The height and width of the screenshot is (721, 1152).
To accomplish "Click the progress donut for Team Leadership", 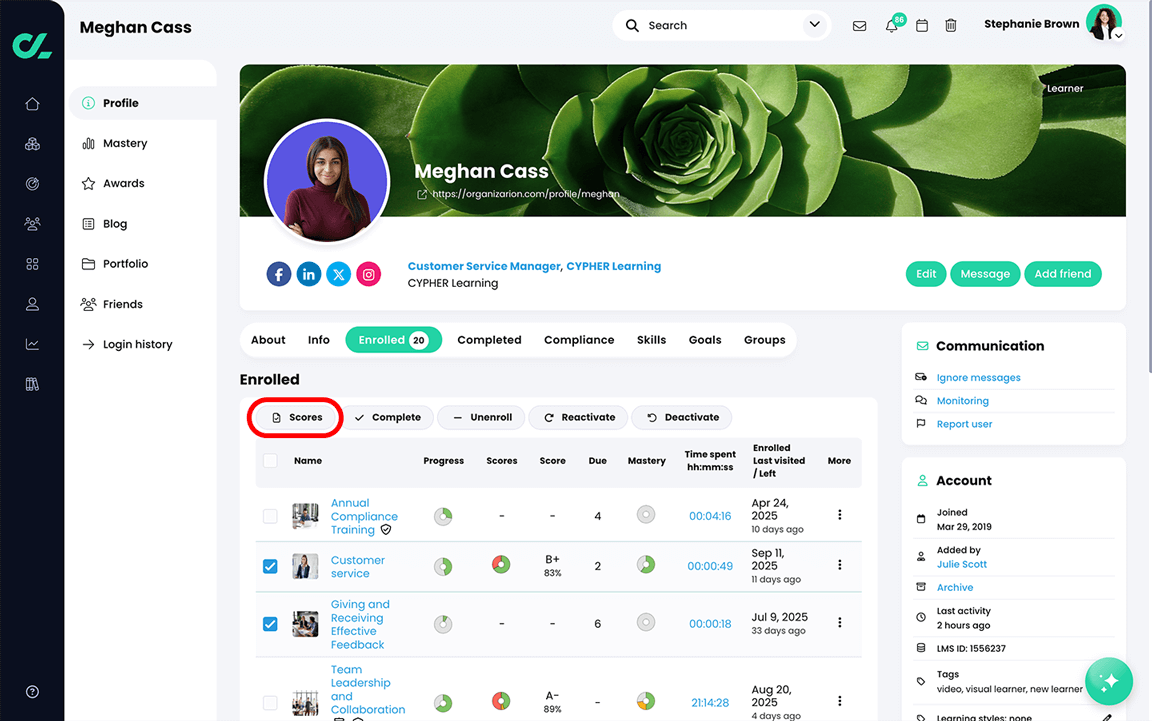I will pyautogui.click(x=443, y=703).
